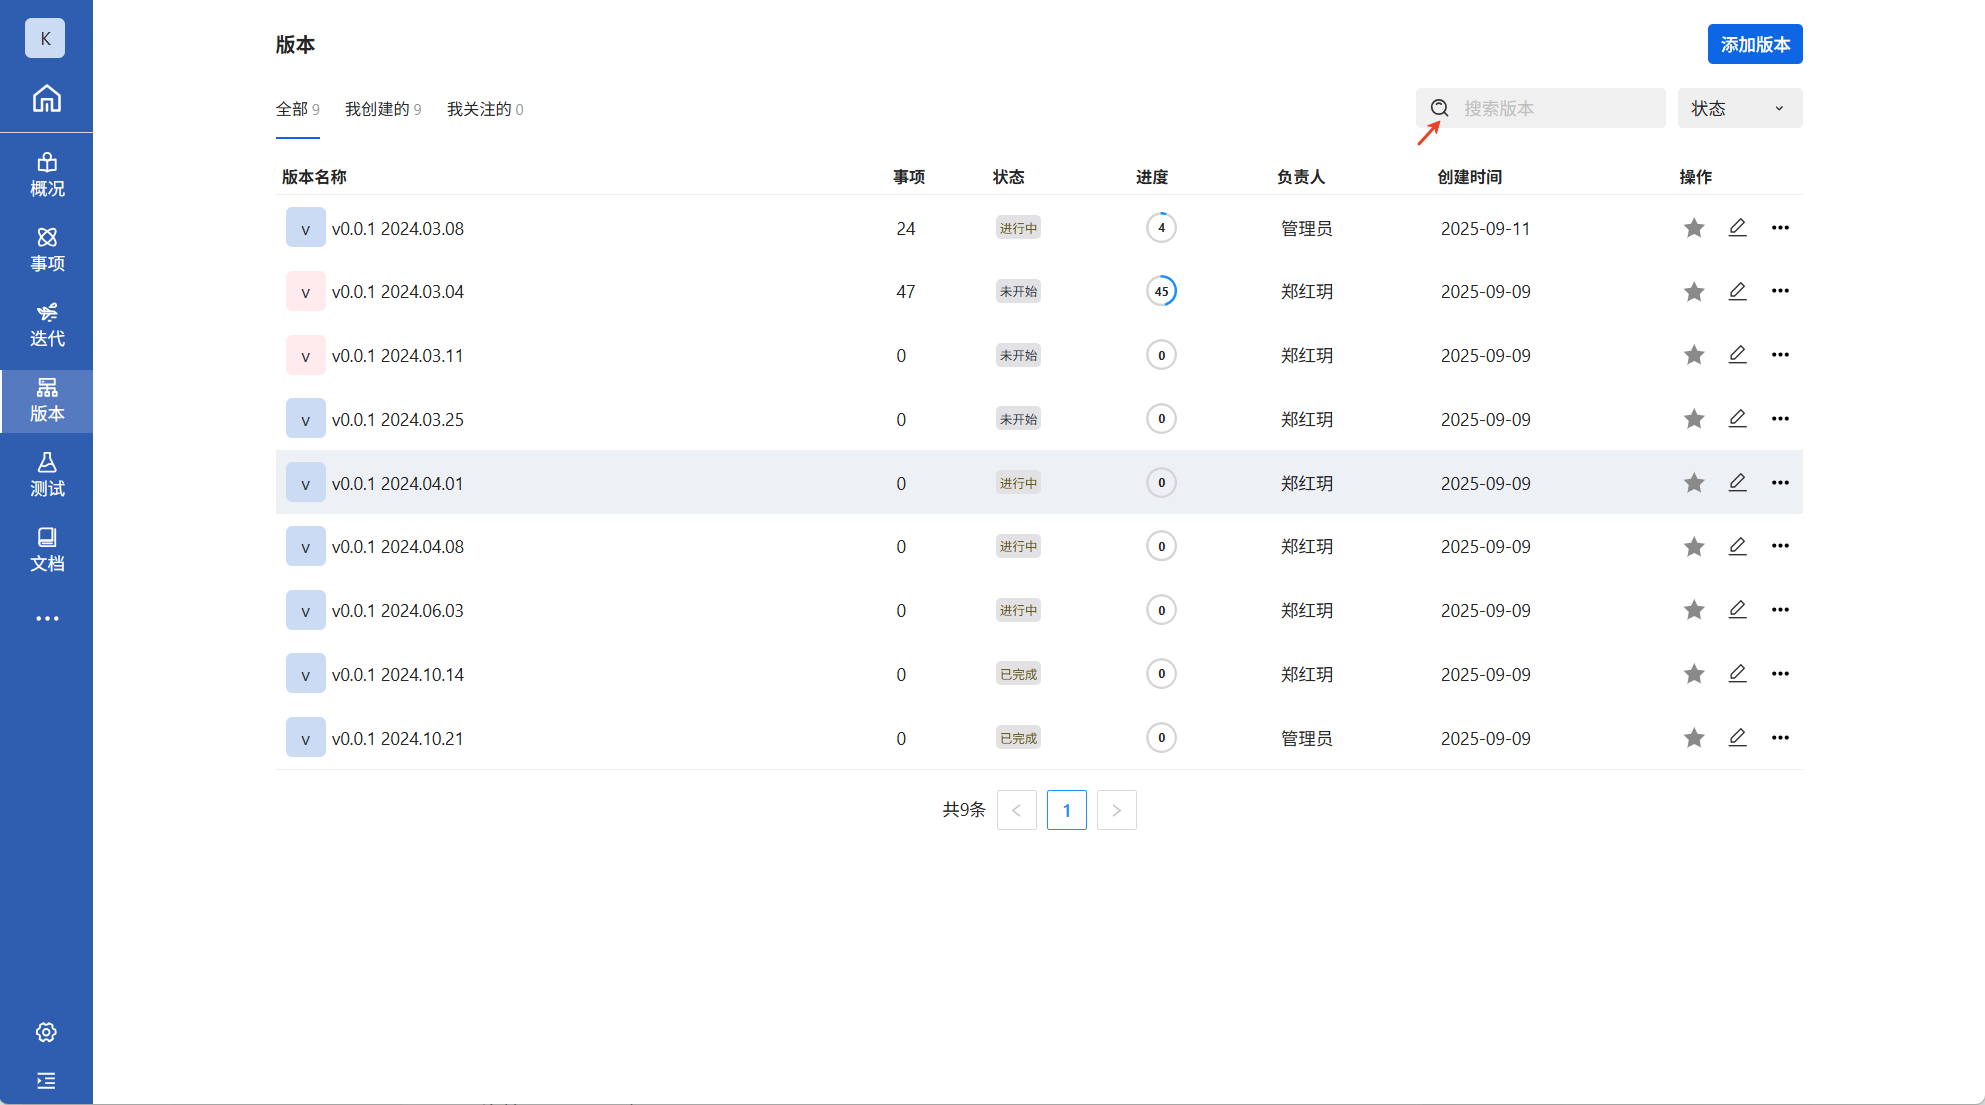
Task: Open 文档 documents in sidebar
Action: click(46, 550)
